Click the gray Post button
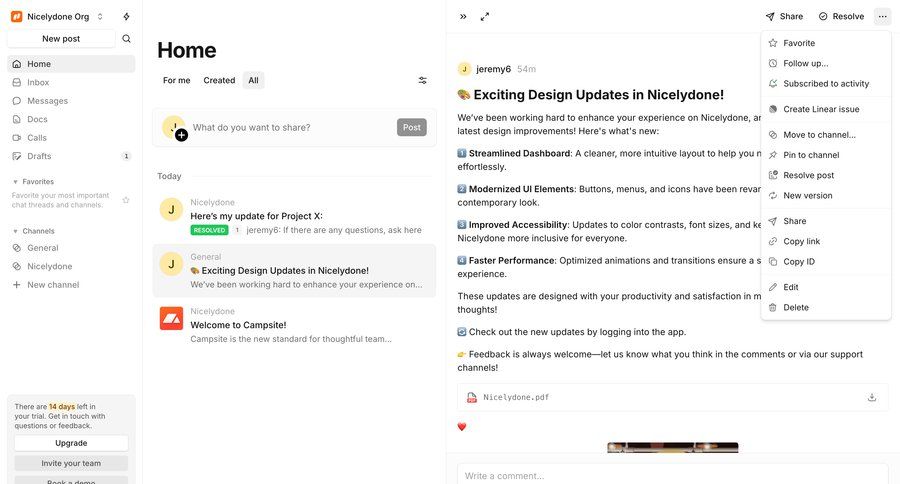 (x=412, y=127)
